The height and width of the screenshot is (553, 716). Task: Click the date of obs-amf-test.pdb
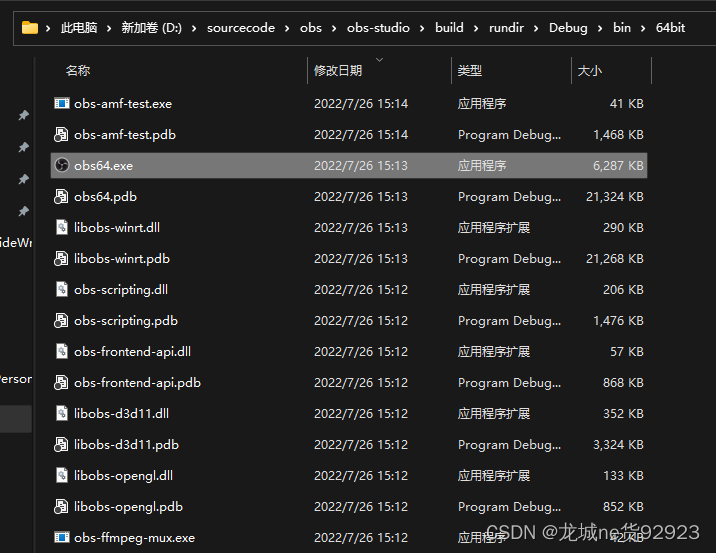pyautogui.click(x=361, y=135)
